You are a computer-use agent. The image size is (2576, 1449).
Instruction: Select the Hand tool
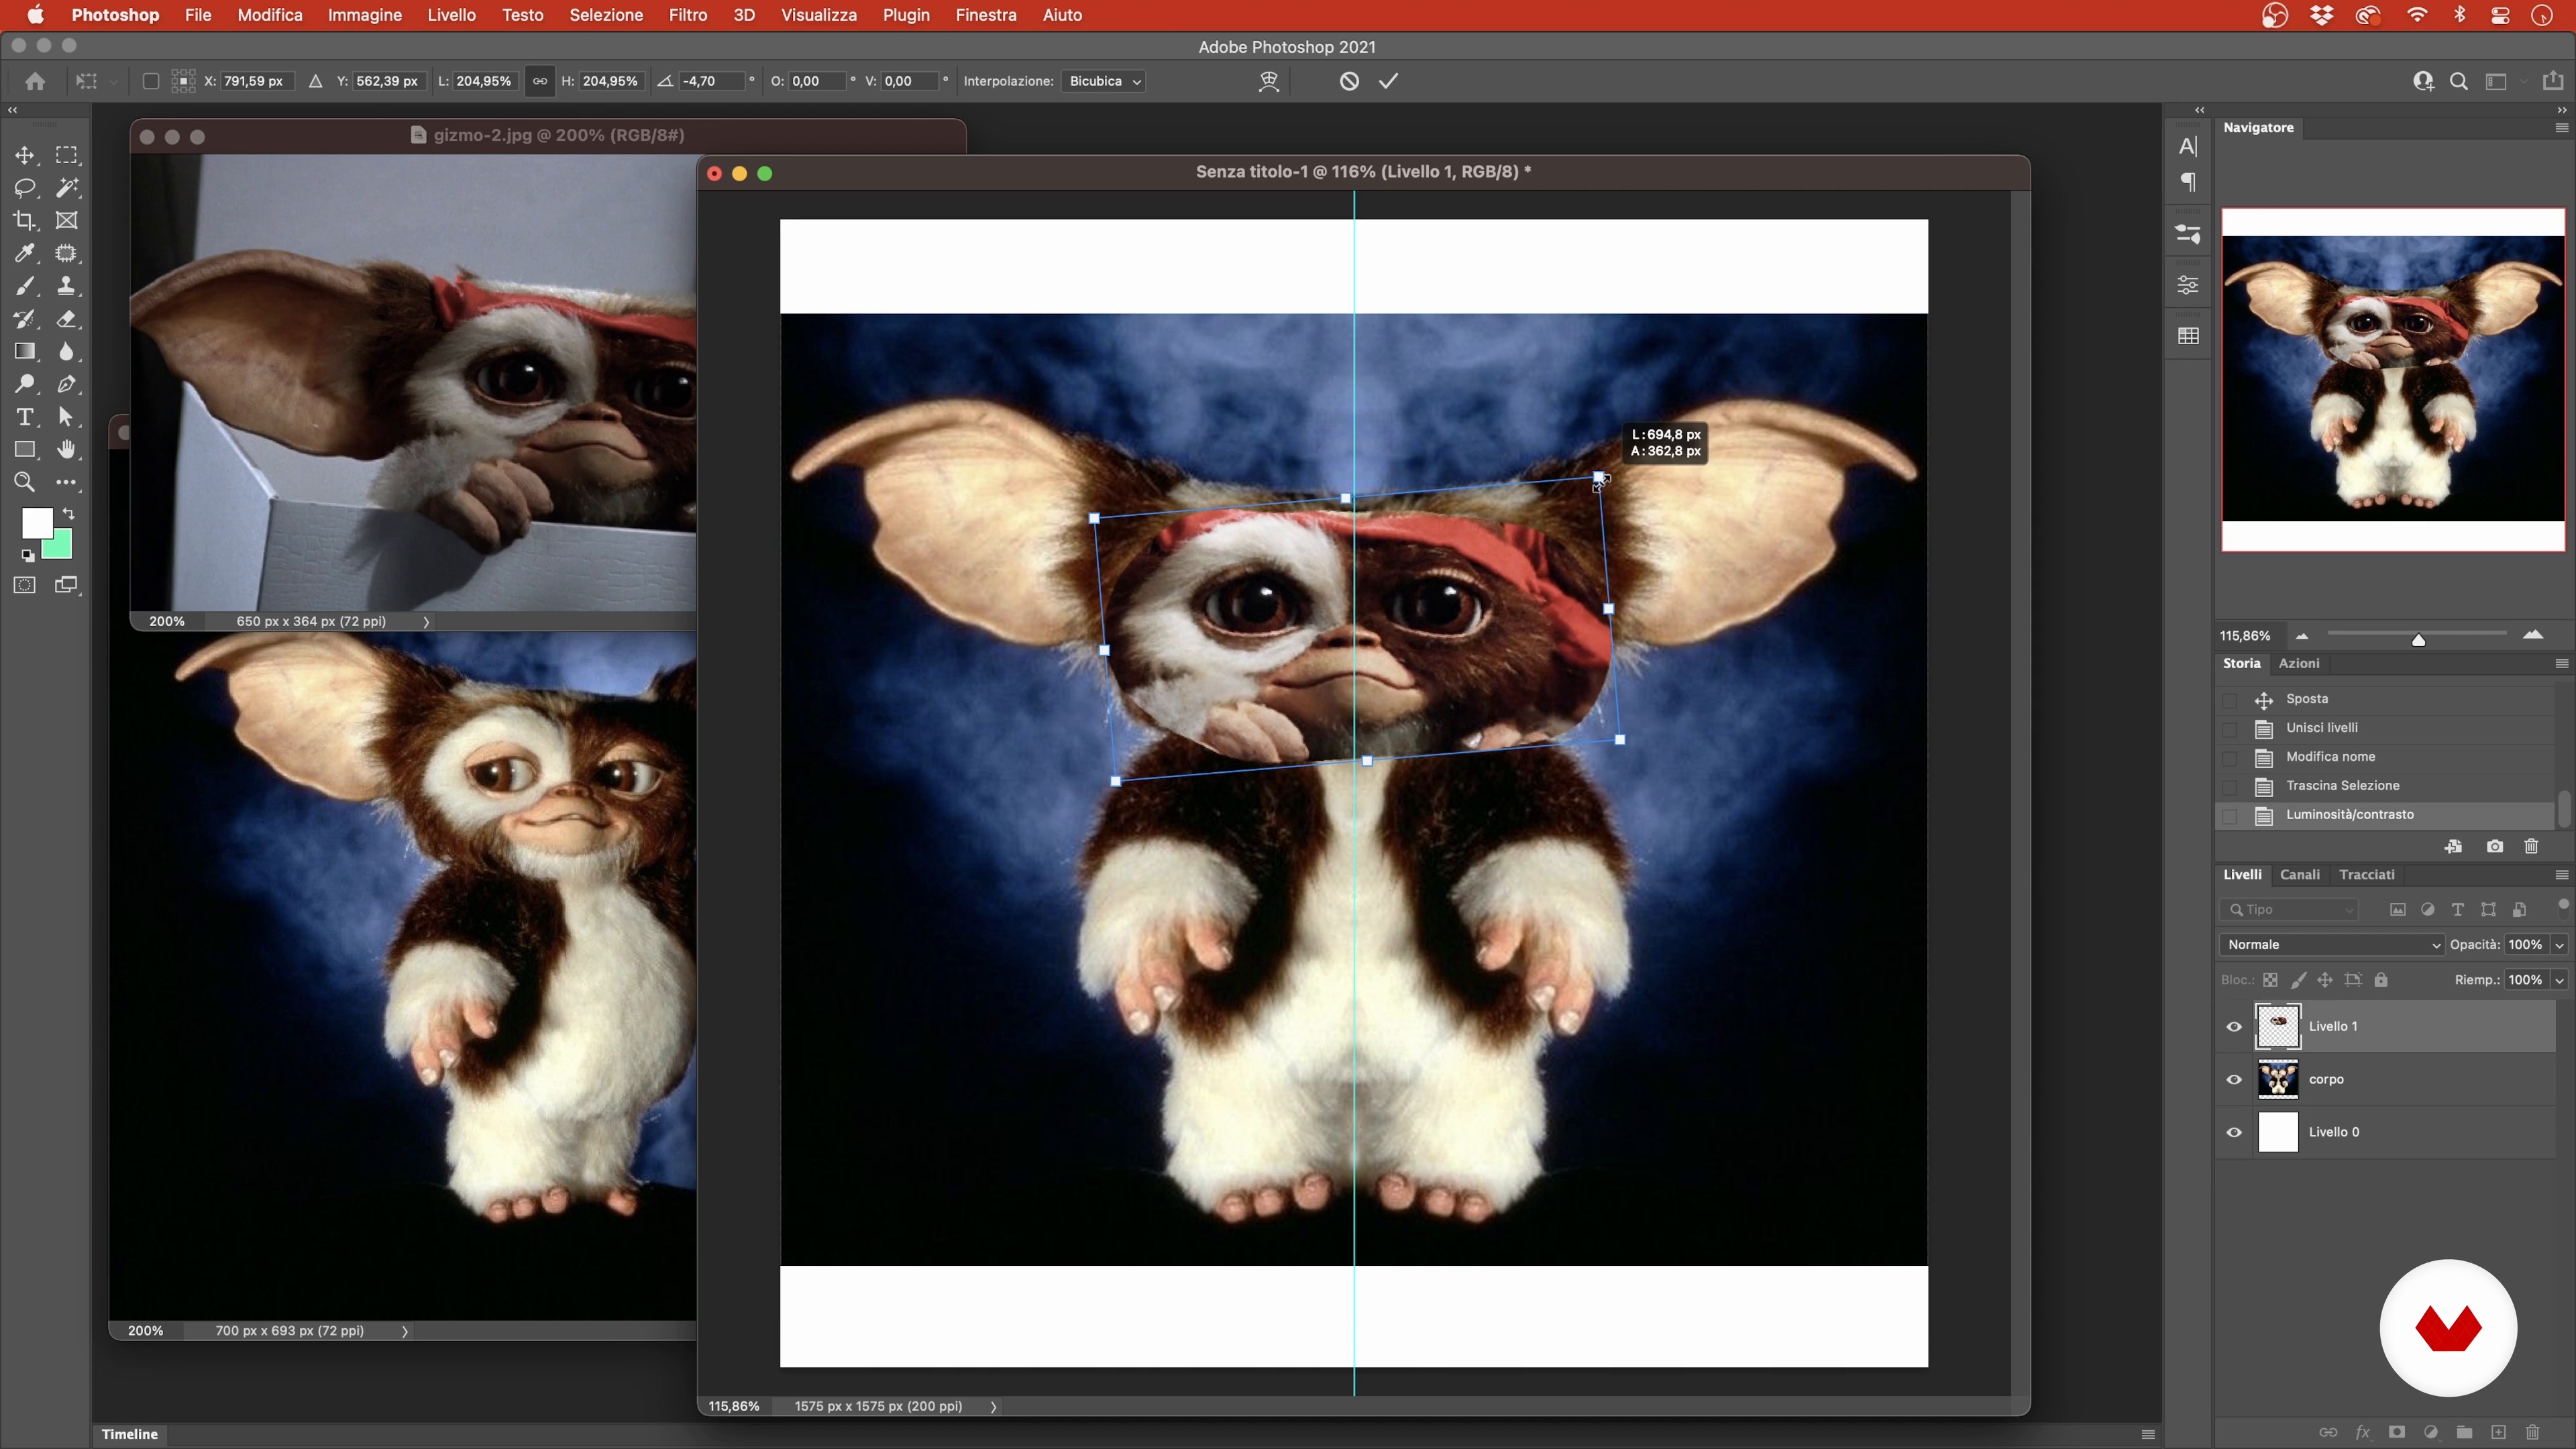point(66,450)
